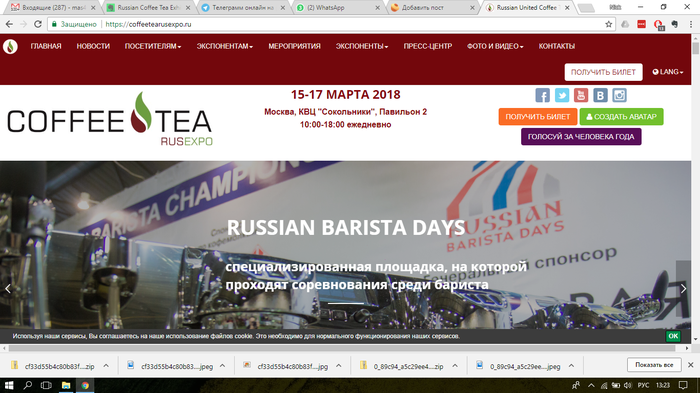Expand the ПОСЕТИТЕЛЯМ dropdown menu
The width and height of the screenshot is (700, 393).
(153, 46)
